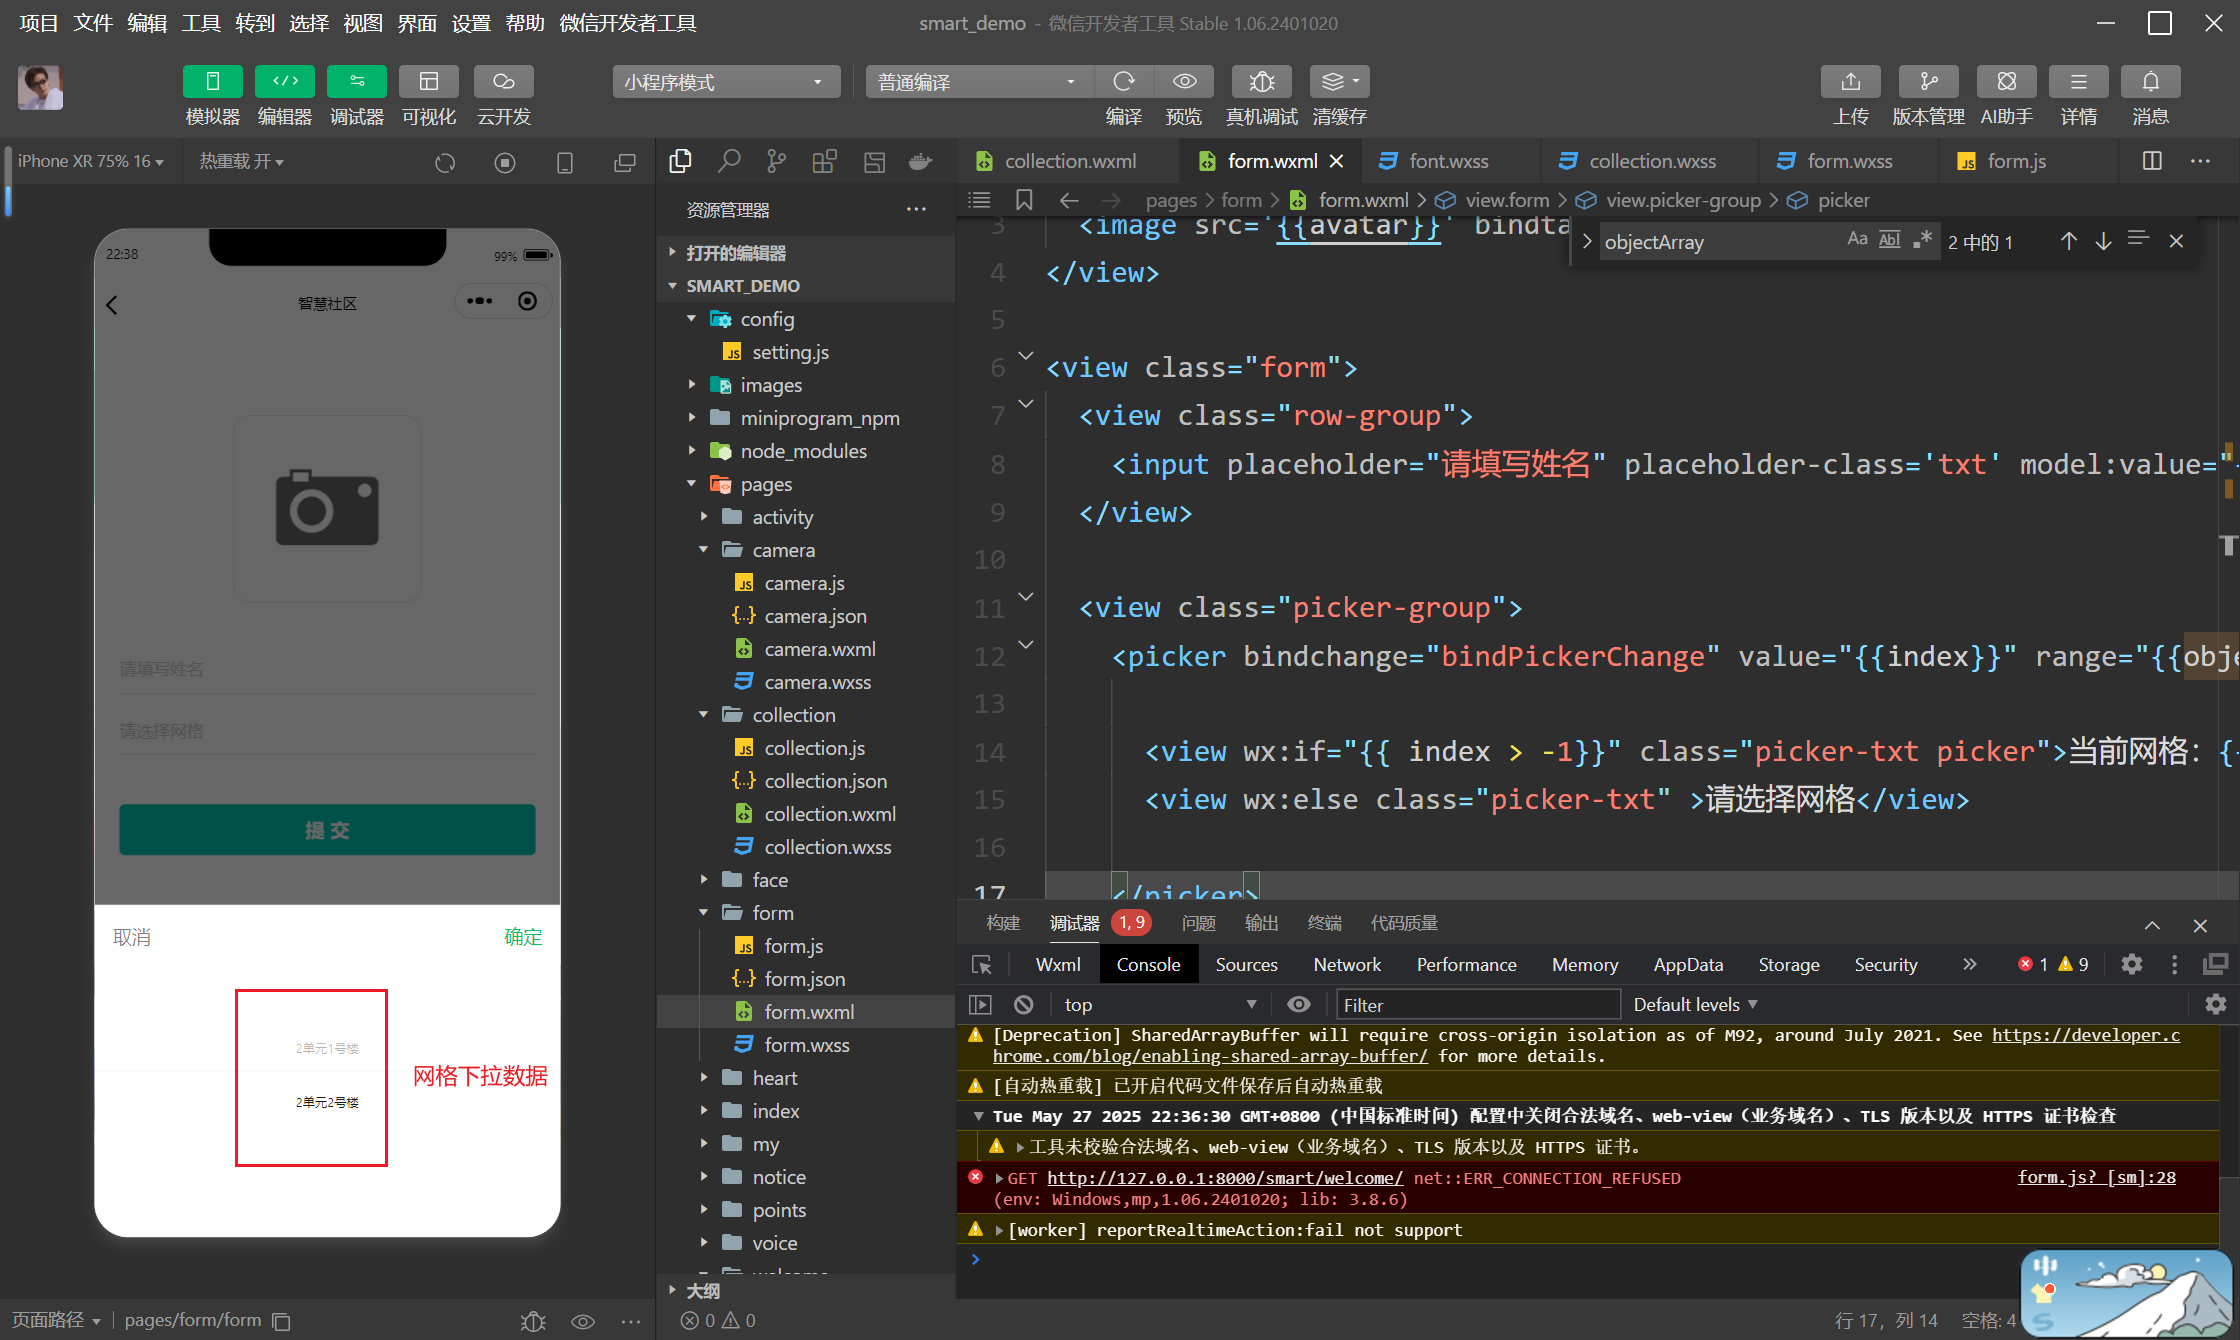Viewport: 2240px width, 1340px height.
Task: Switch to the Network devtools tab
Action: [x=1346, y=964]
